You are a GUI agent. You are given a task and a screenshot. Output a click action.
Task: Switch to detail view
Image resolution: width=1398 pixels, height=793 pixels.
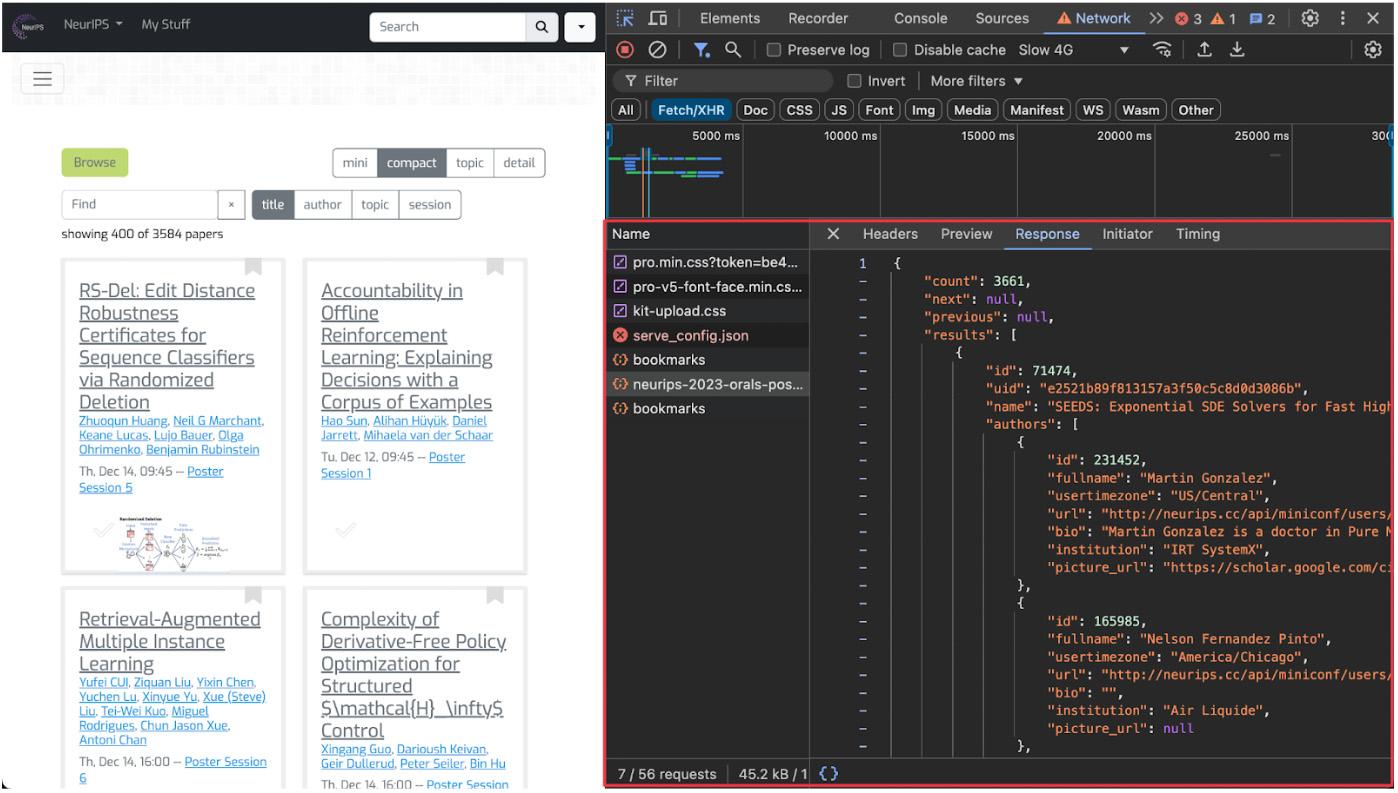click(519, 163)
